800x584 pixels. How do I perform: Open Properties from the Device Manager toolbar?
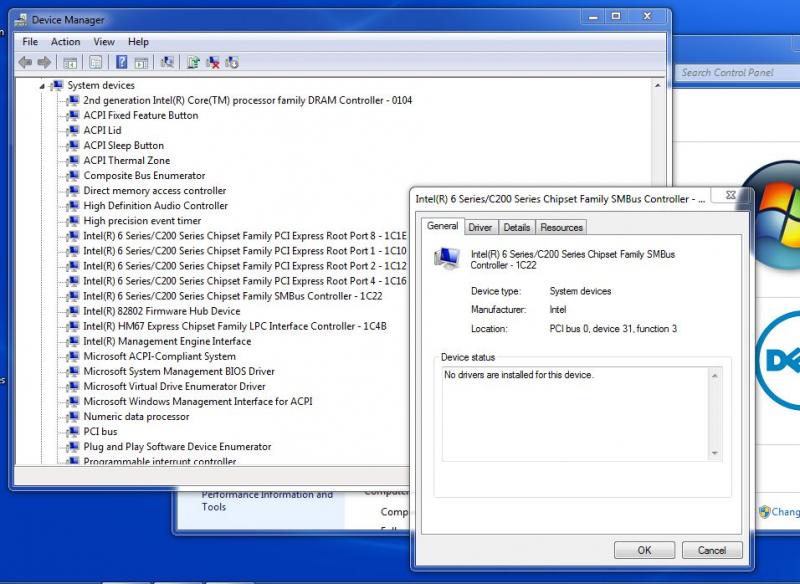click(x=95, y=62)
